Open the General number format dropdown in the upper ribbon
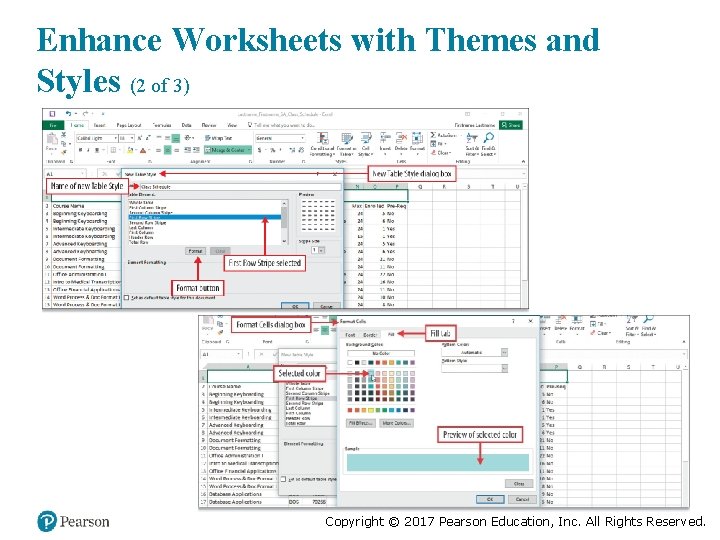720x540 pixels. pyautogui.click(x=303, y=138)
